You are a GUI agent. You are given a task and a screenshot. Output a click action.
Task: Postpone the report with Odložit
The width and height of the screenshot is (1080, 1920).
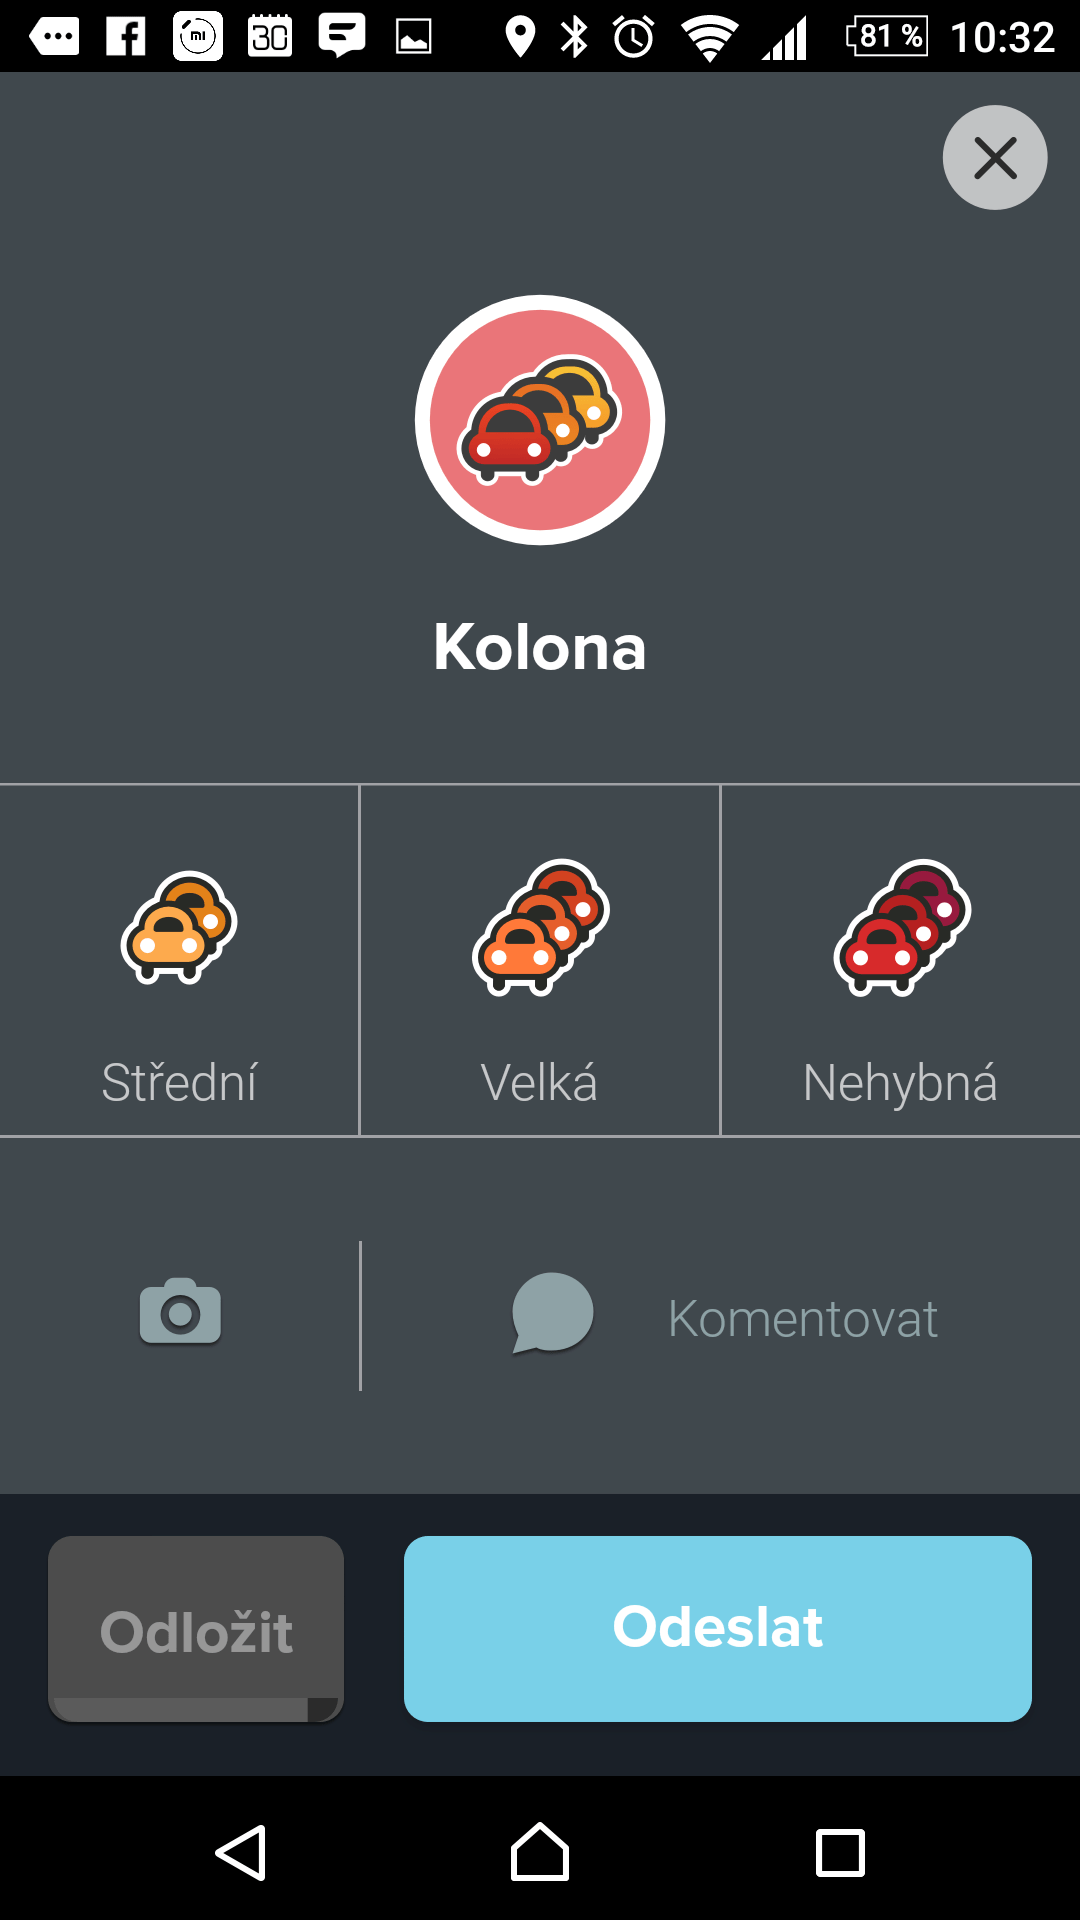tap(196, 1629)
